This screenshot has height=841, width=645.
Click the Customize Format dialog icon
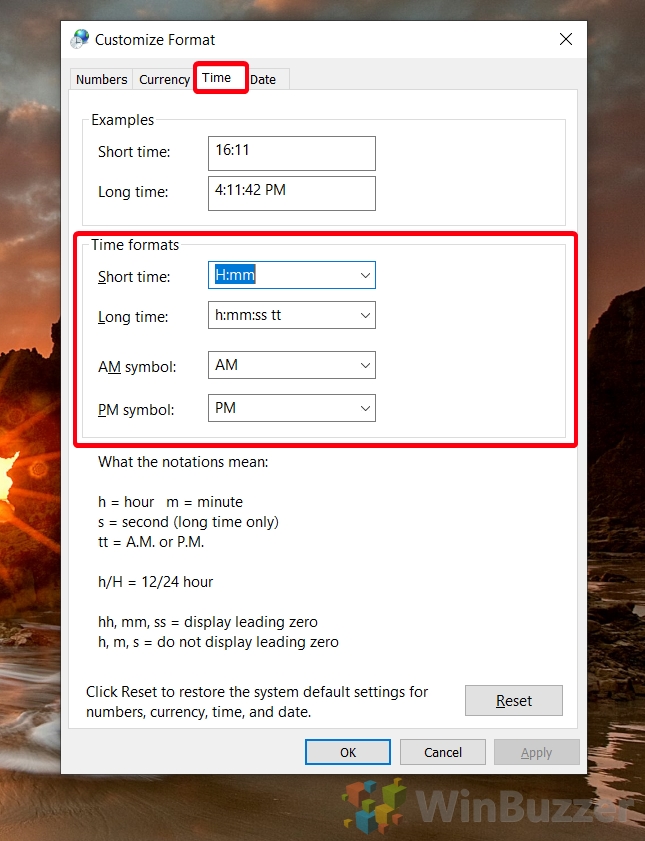[x=79, y=39]
